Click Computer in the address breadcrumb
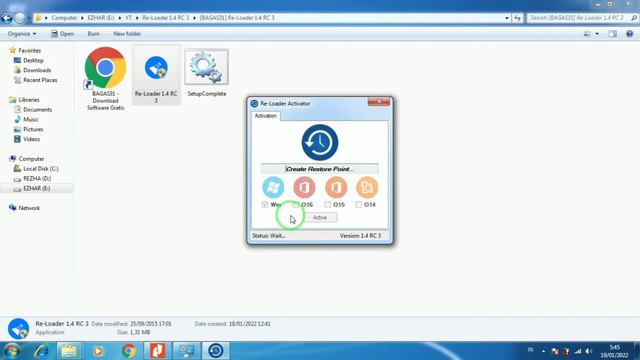 (64, 18)
